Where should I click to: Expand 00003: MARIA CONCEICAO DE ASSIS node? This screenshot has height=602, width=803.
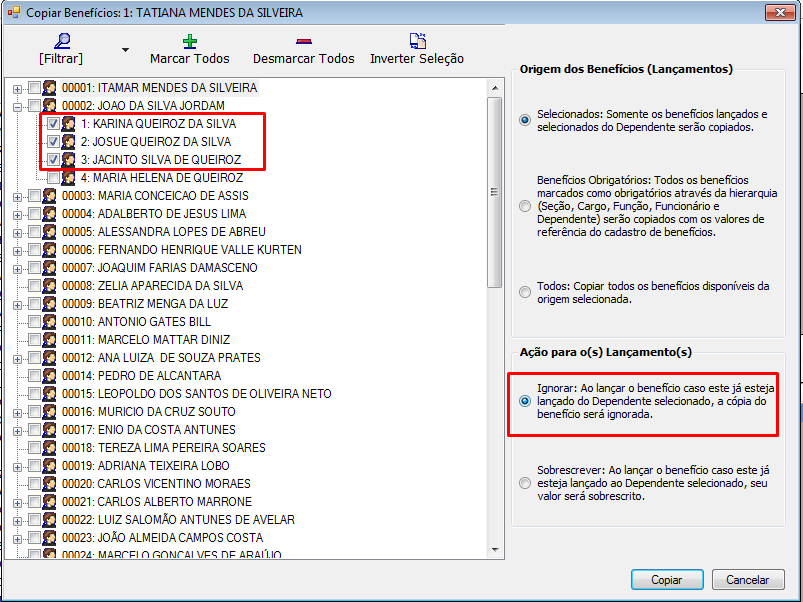17,197
